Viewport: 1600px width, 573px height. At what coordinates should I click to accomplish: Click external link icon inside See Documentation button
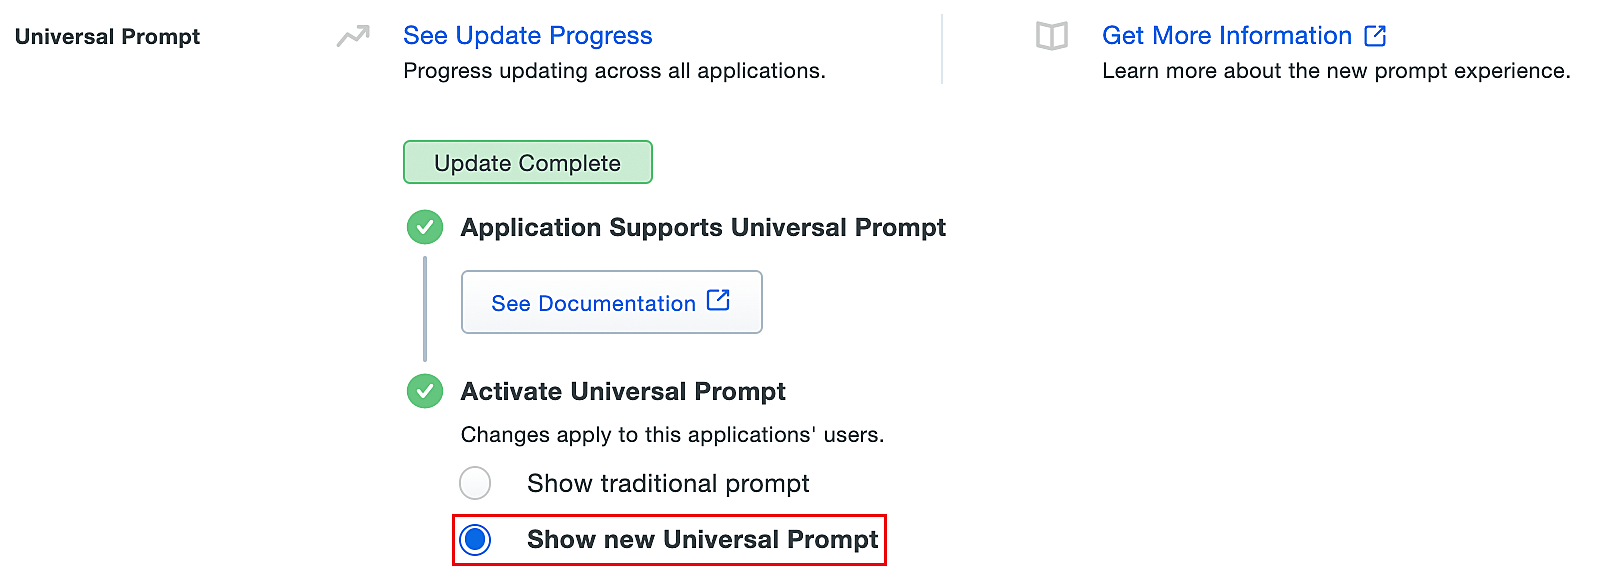718,300
